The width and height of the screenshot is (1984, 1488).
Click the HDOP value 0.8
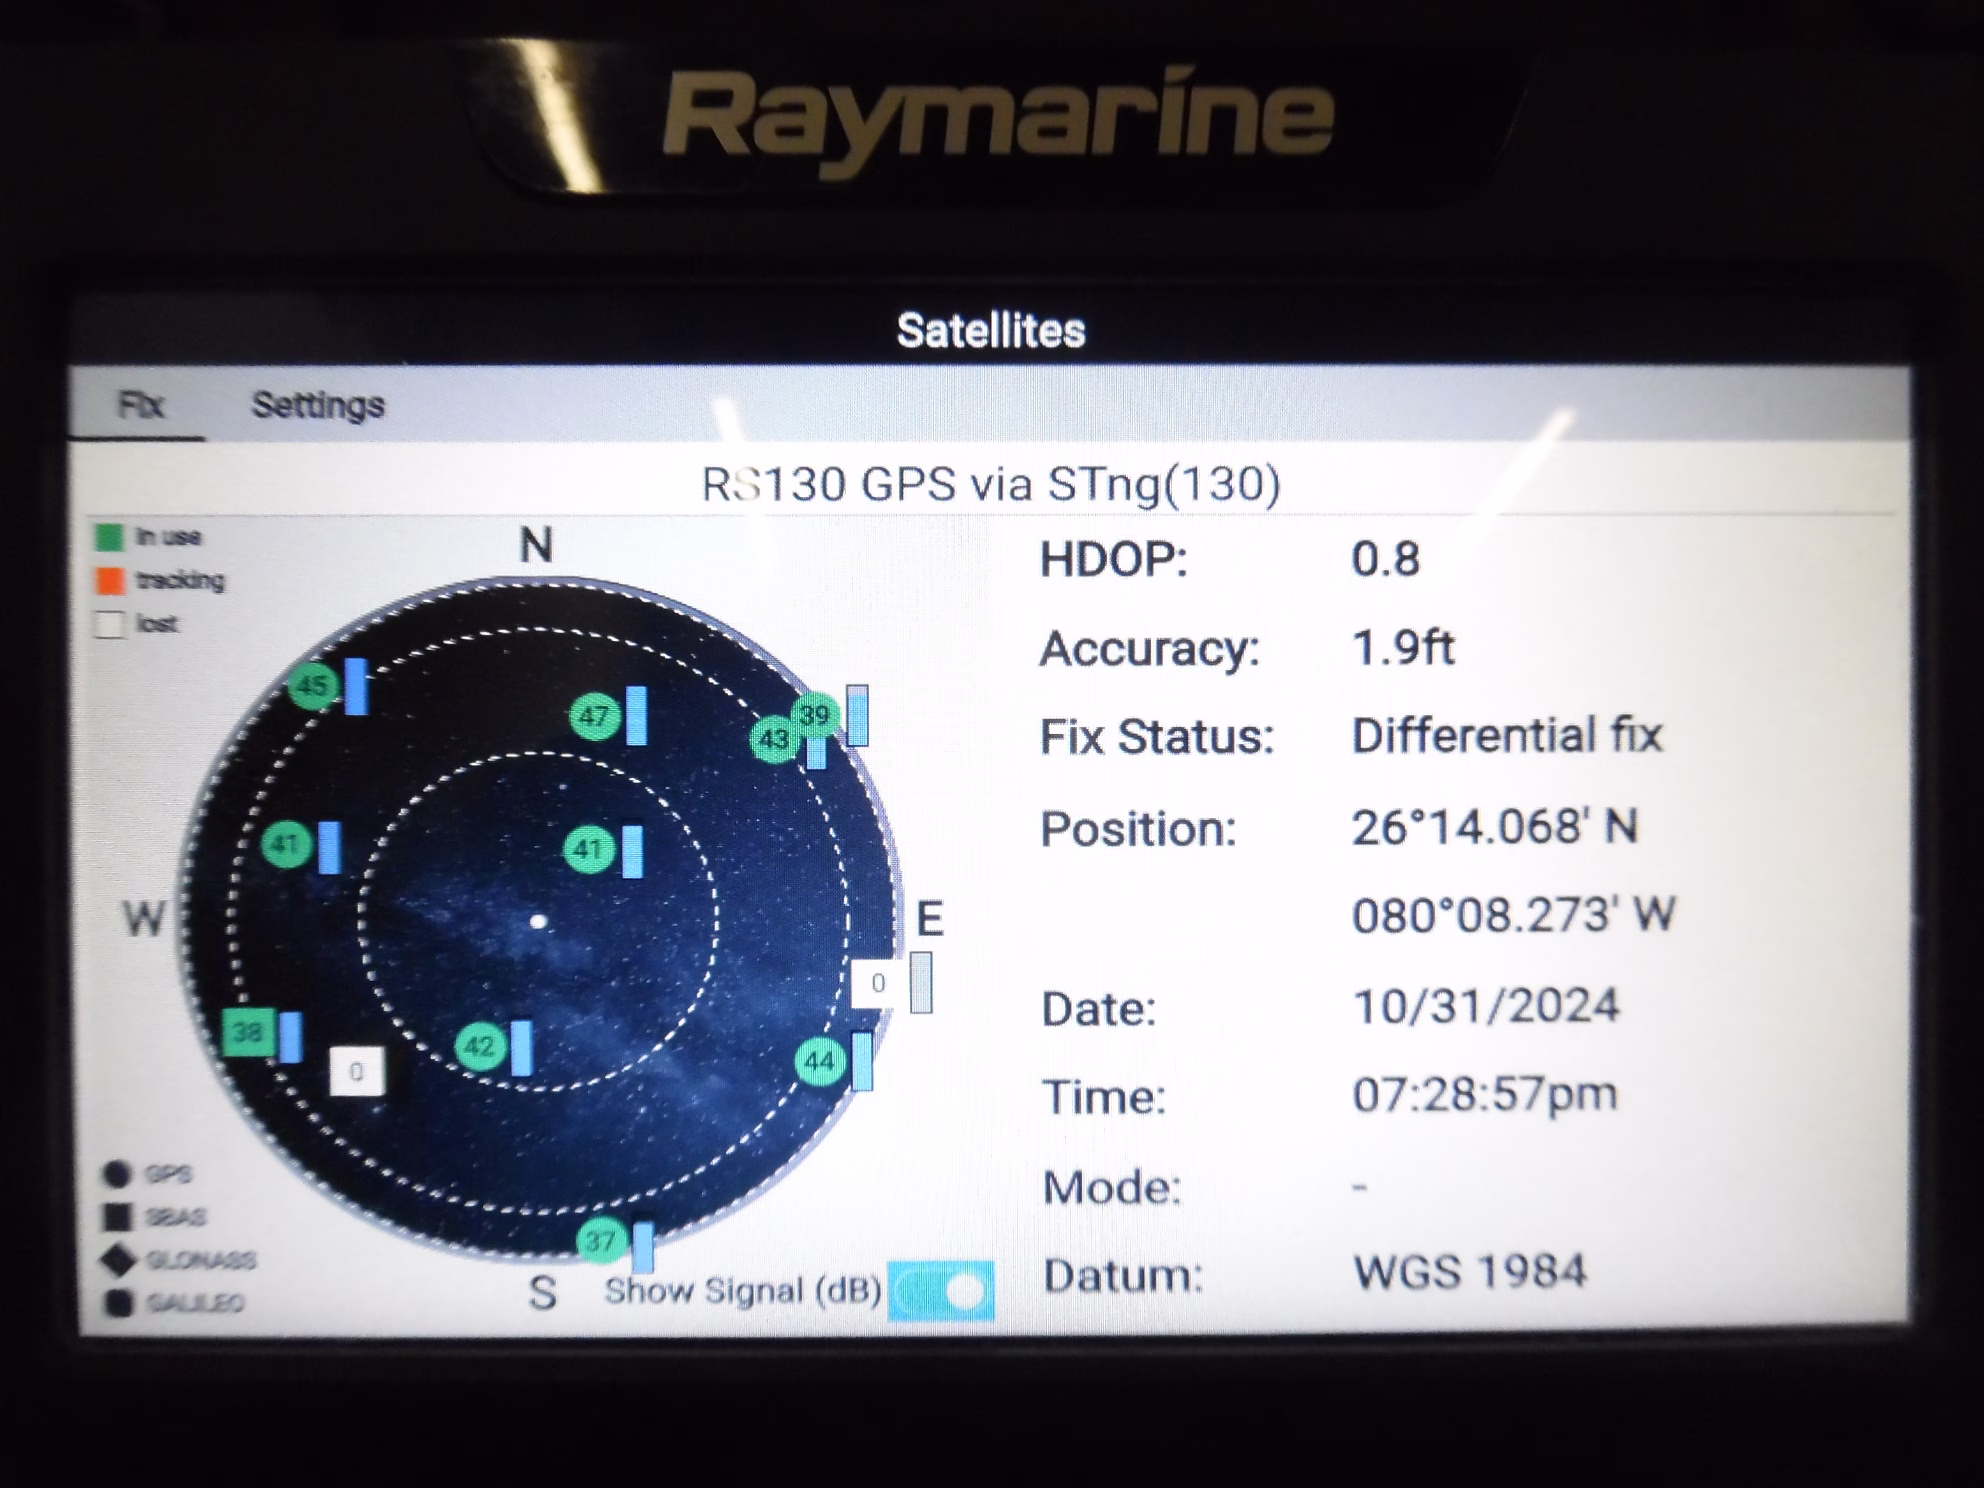point(1385,559)
